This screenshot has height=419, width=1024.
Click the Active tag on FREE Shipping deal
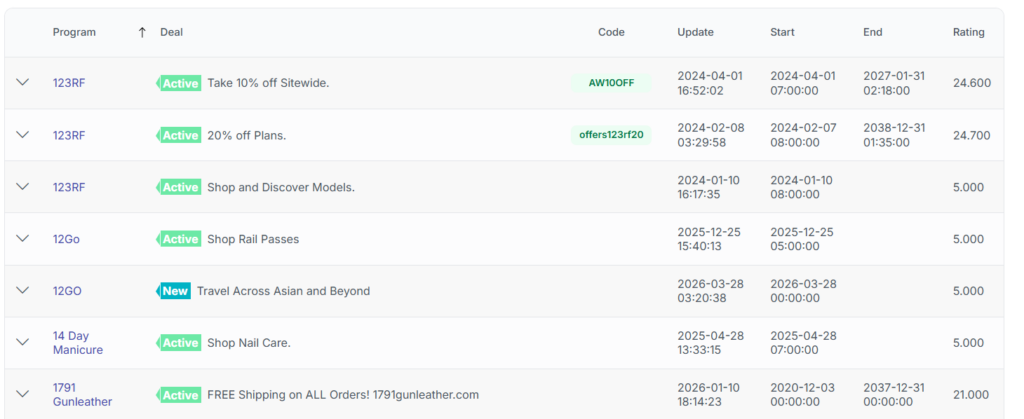[x=180, y=395]
